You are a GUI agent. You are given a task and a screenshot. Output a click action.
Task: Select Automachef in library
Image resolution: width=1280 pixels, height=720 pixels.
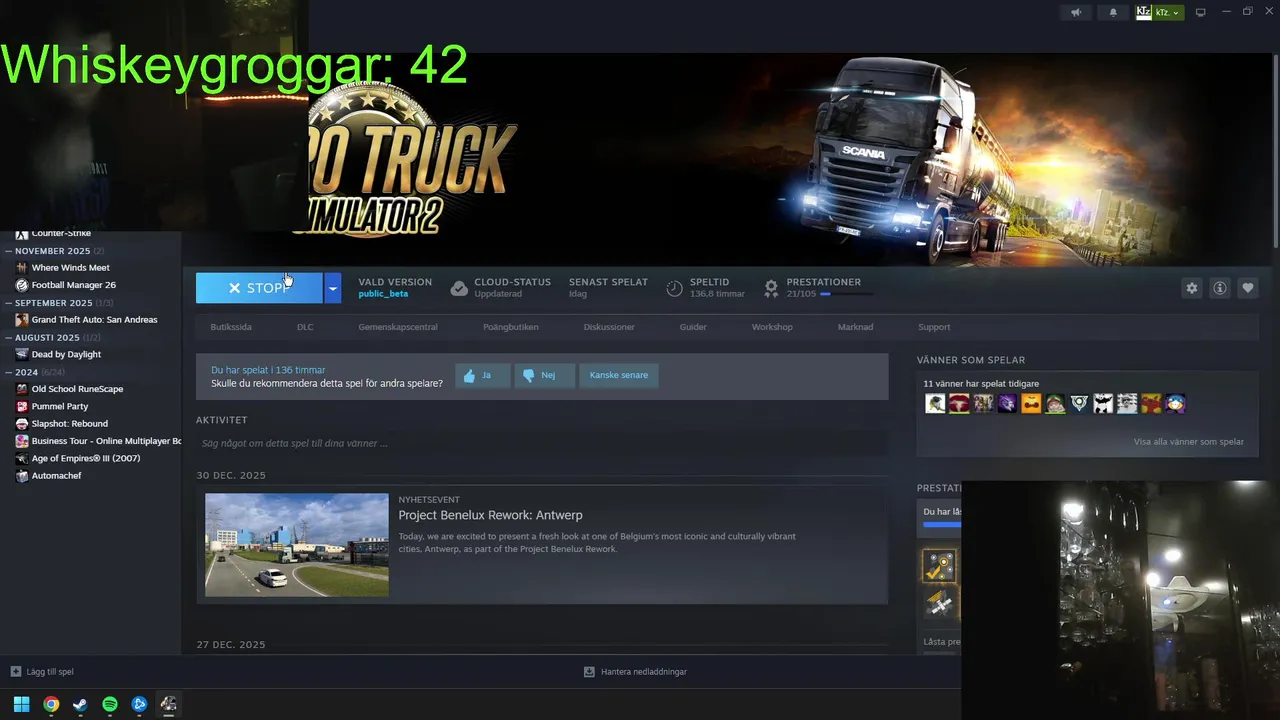coord(56,476)
